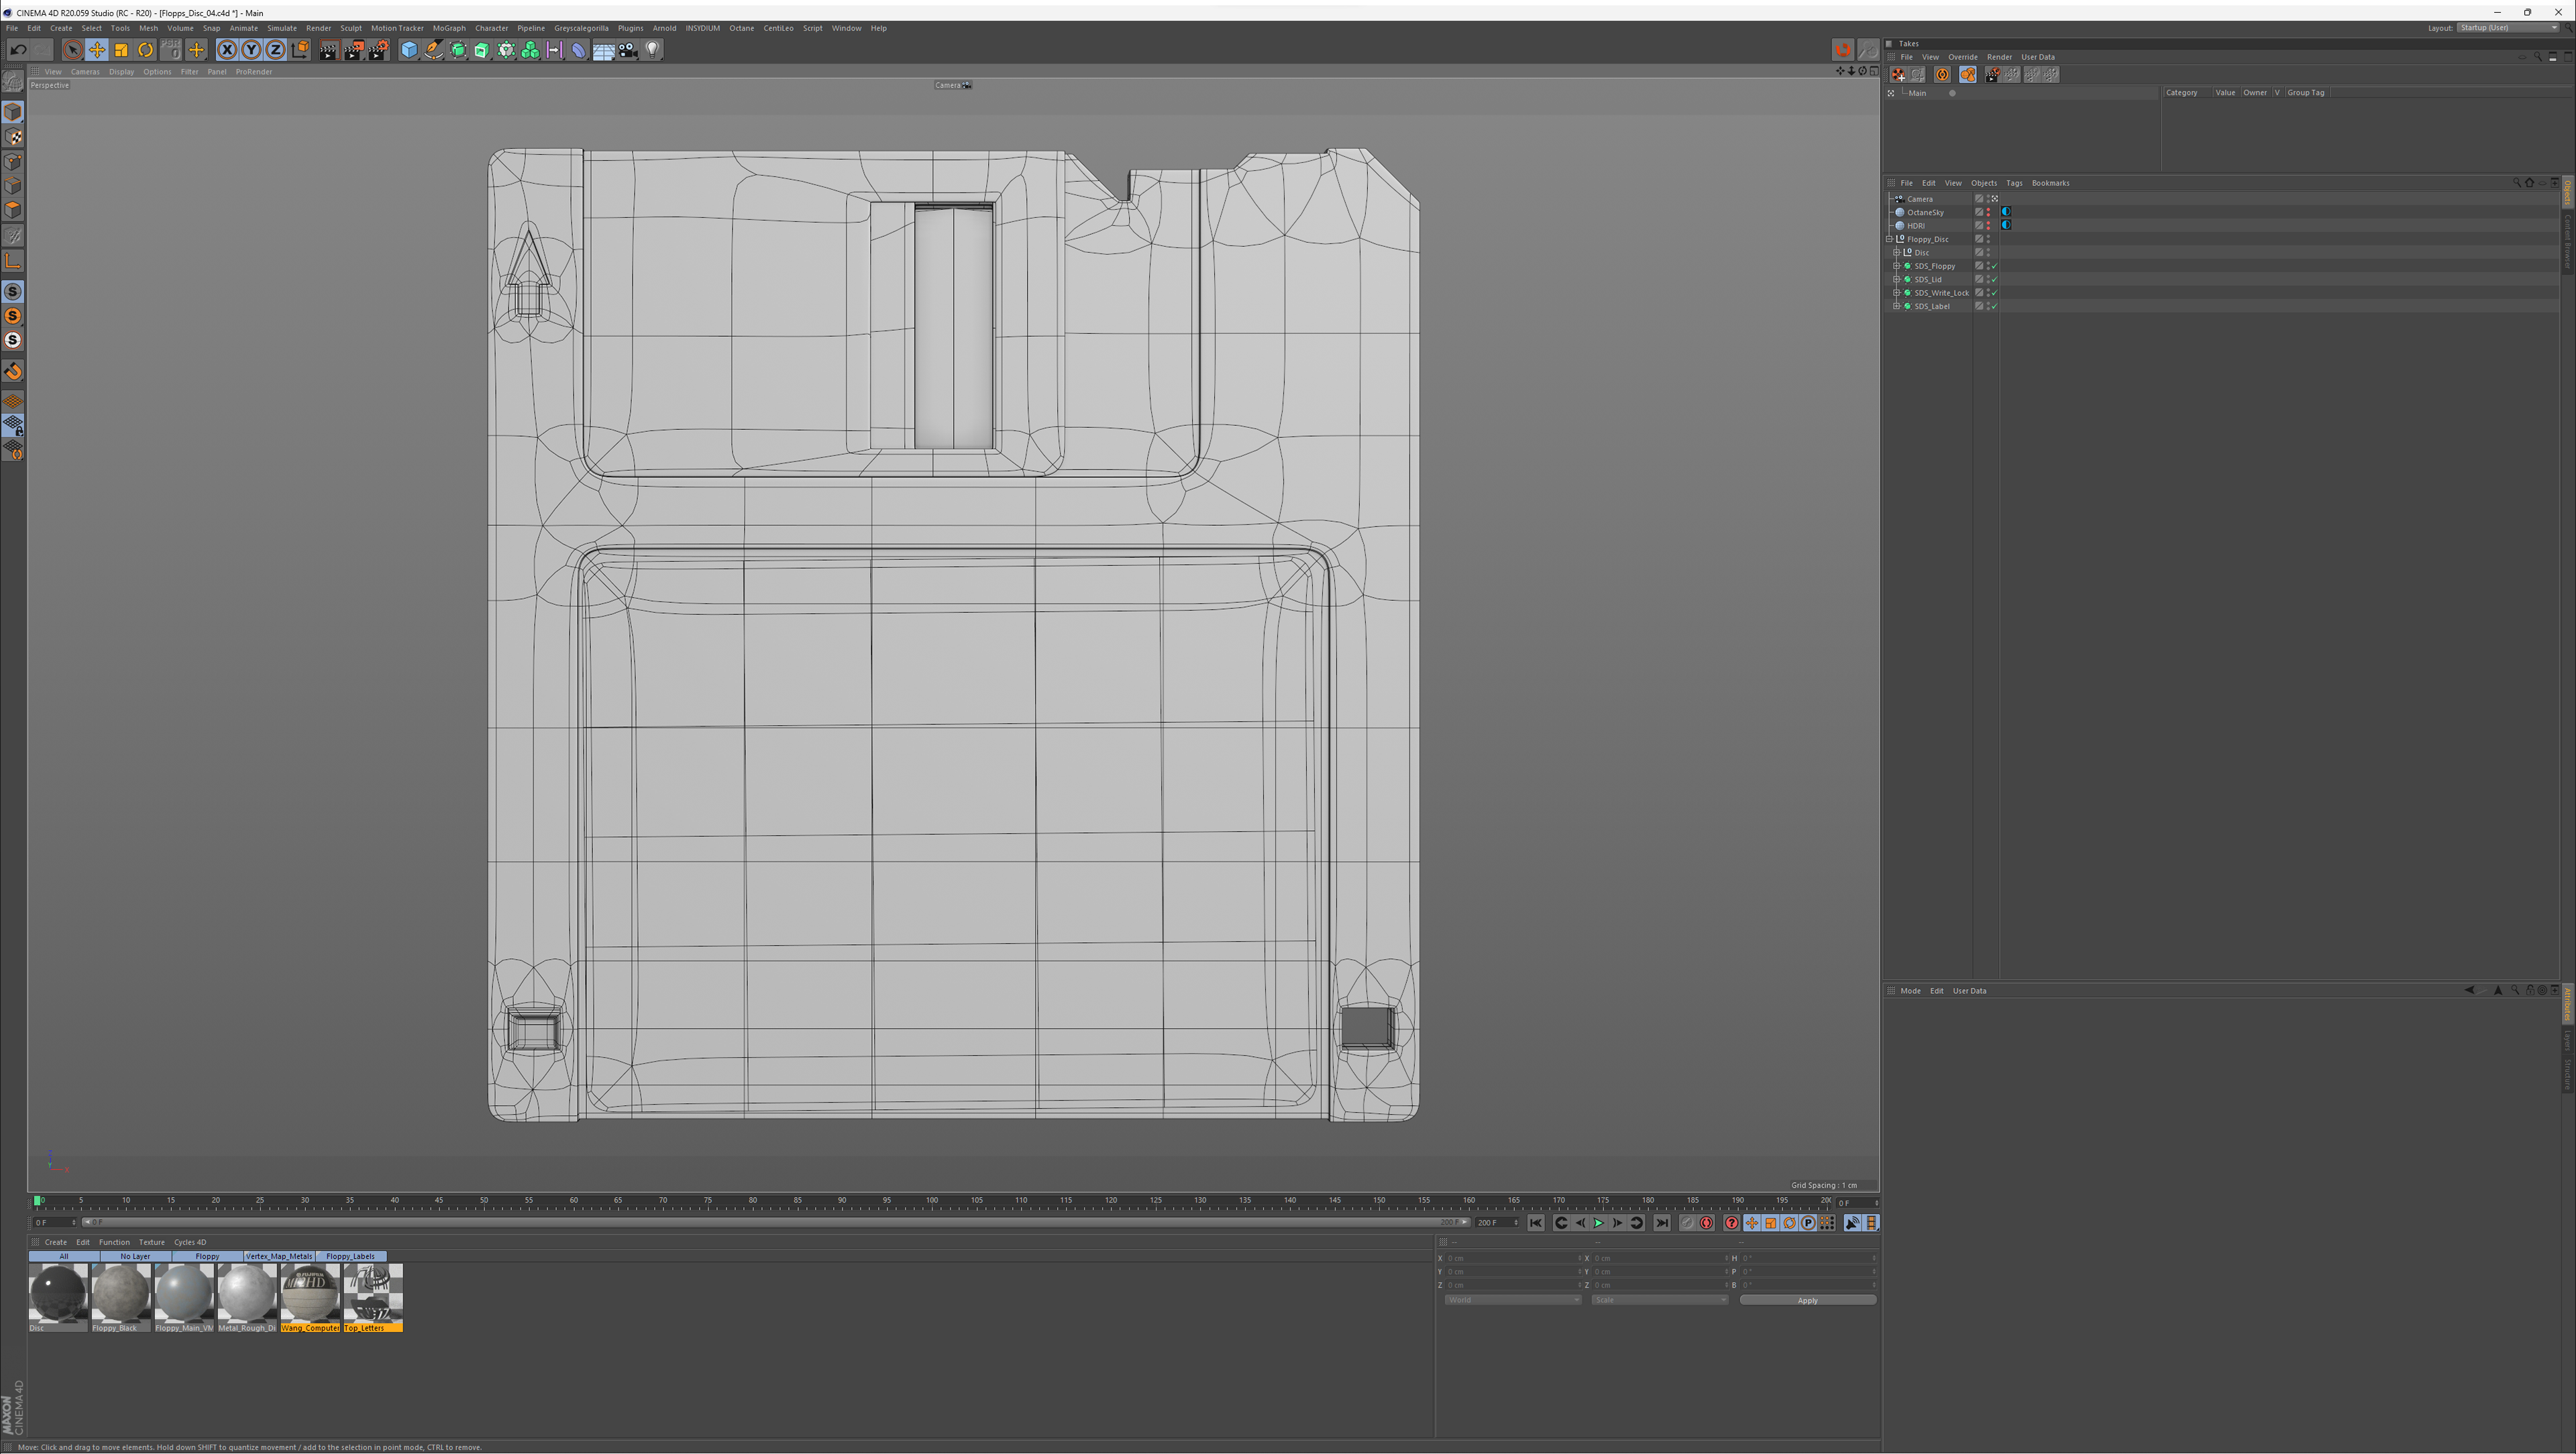Select the Disc material swatch
The height and width of the screenshot is (1454, 2576).
point(58,1292)
